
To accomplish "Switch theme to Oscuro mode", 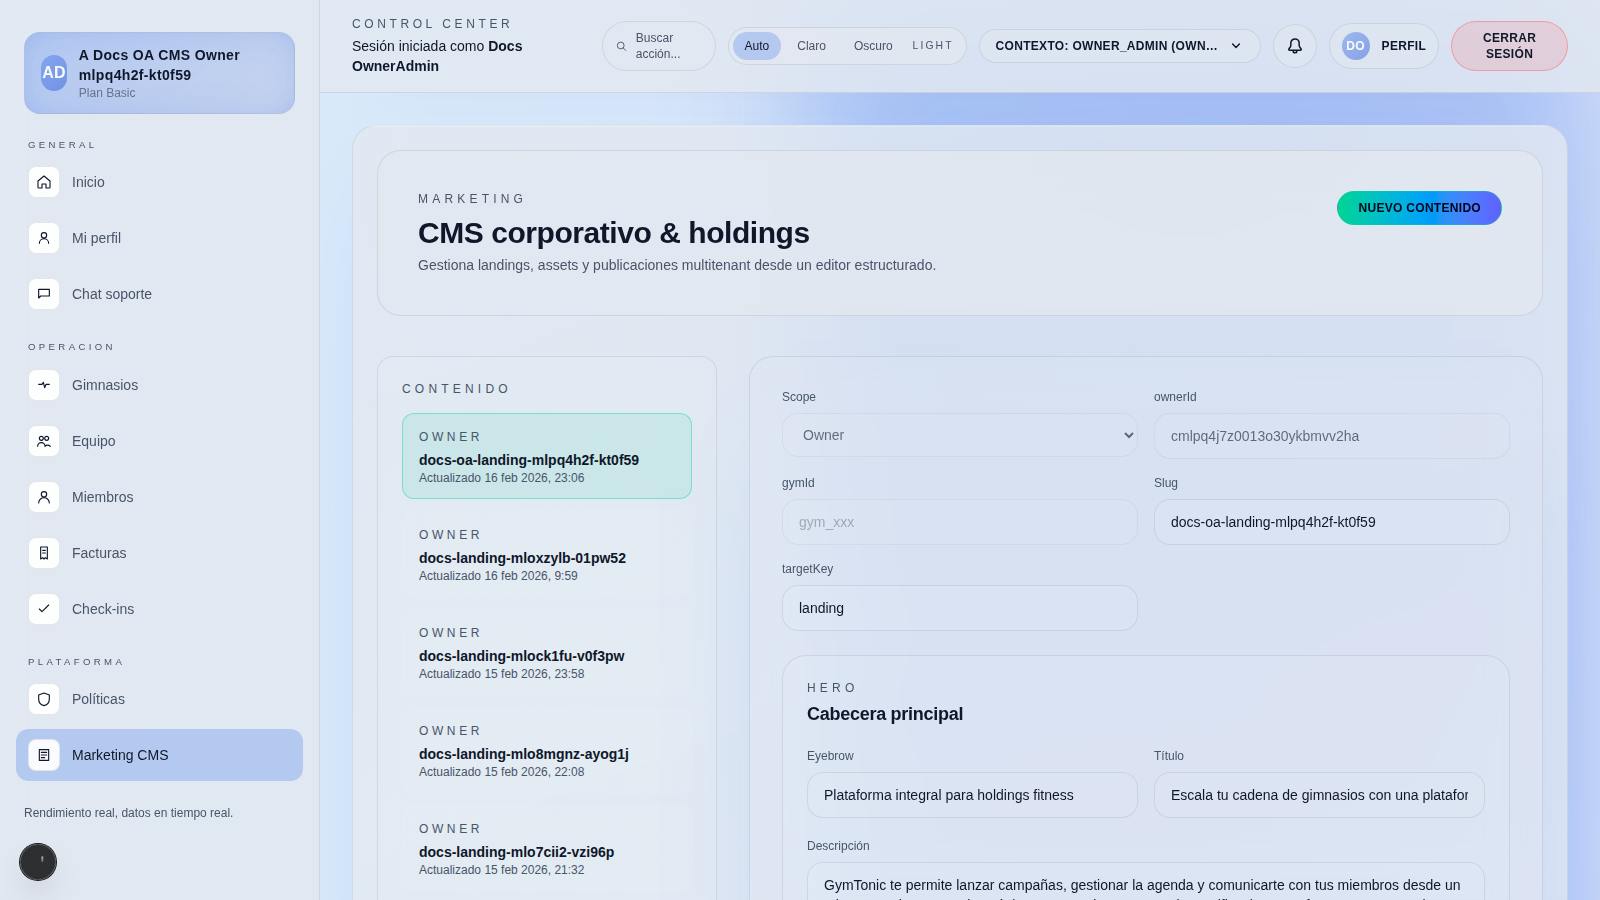I will coord(872,46).
